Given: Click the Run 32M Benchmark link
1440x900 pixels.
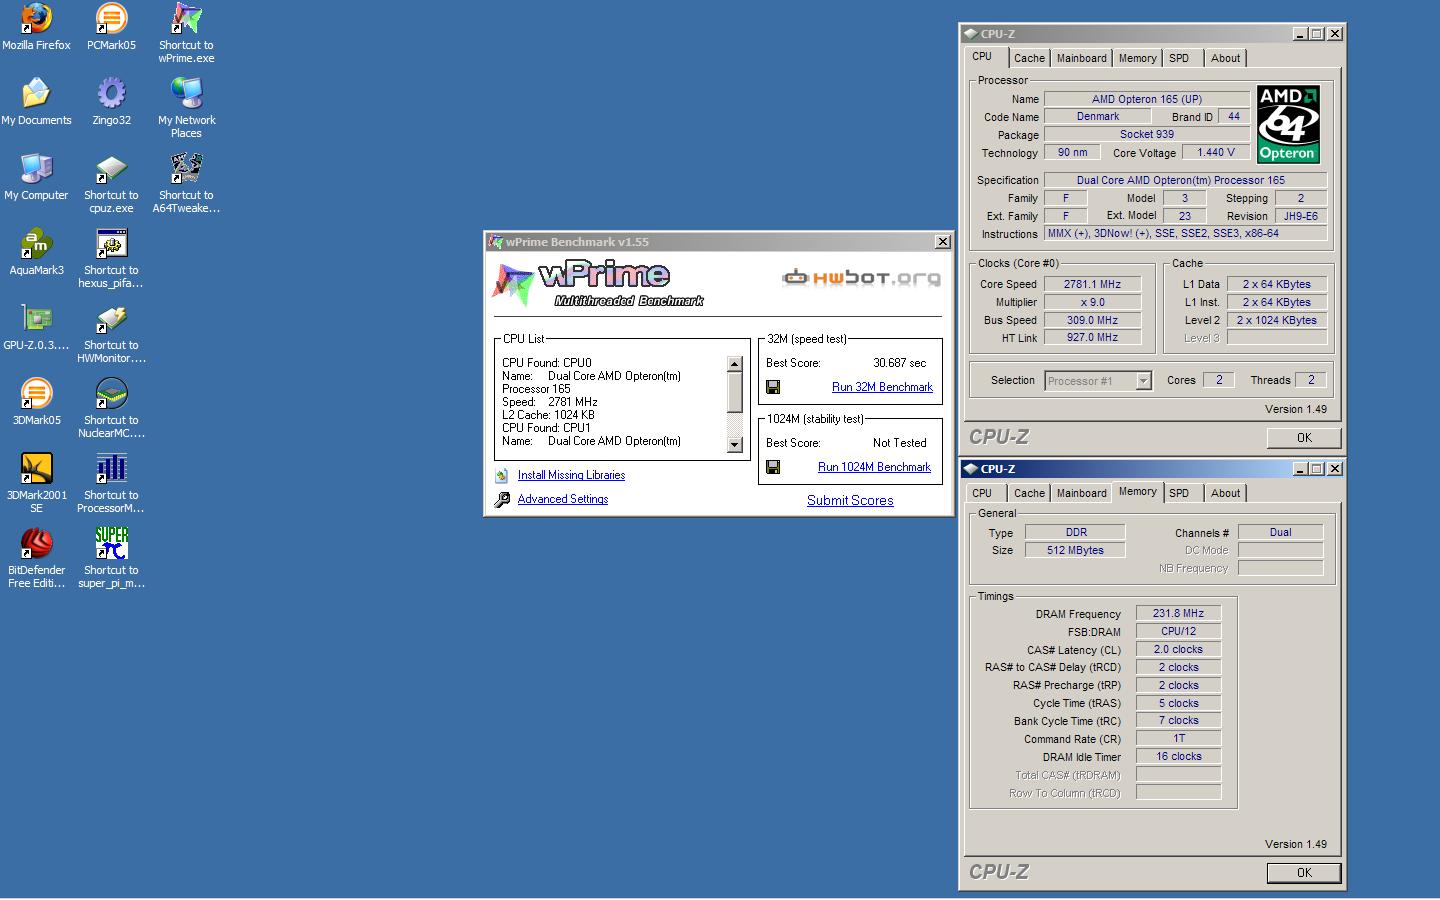Looking at the screenshot, I should [x=882, y=387].
